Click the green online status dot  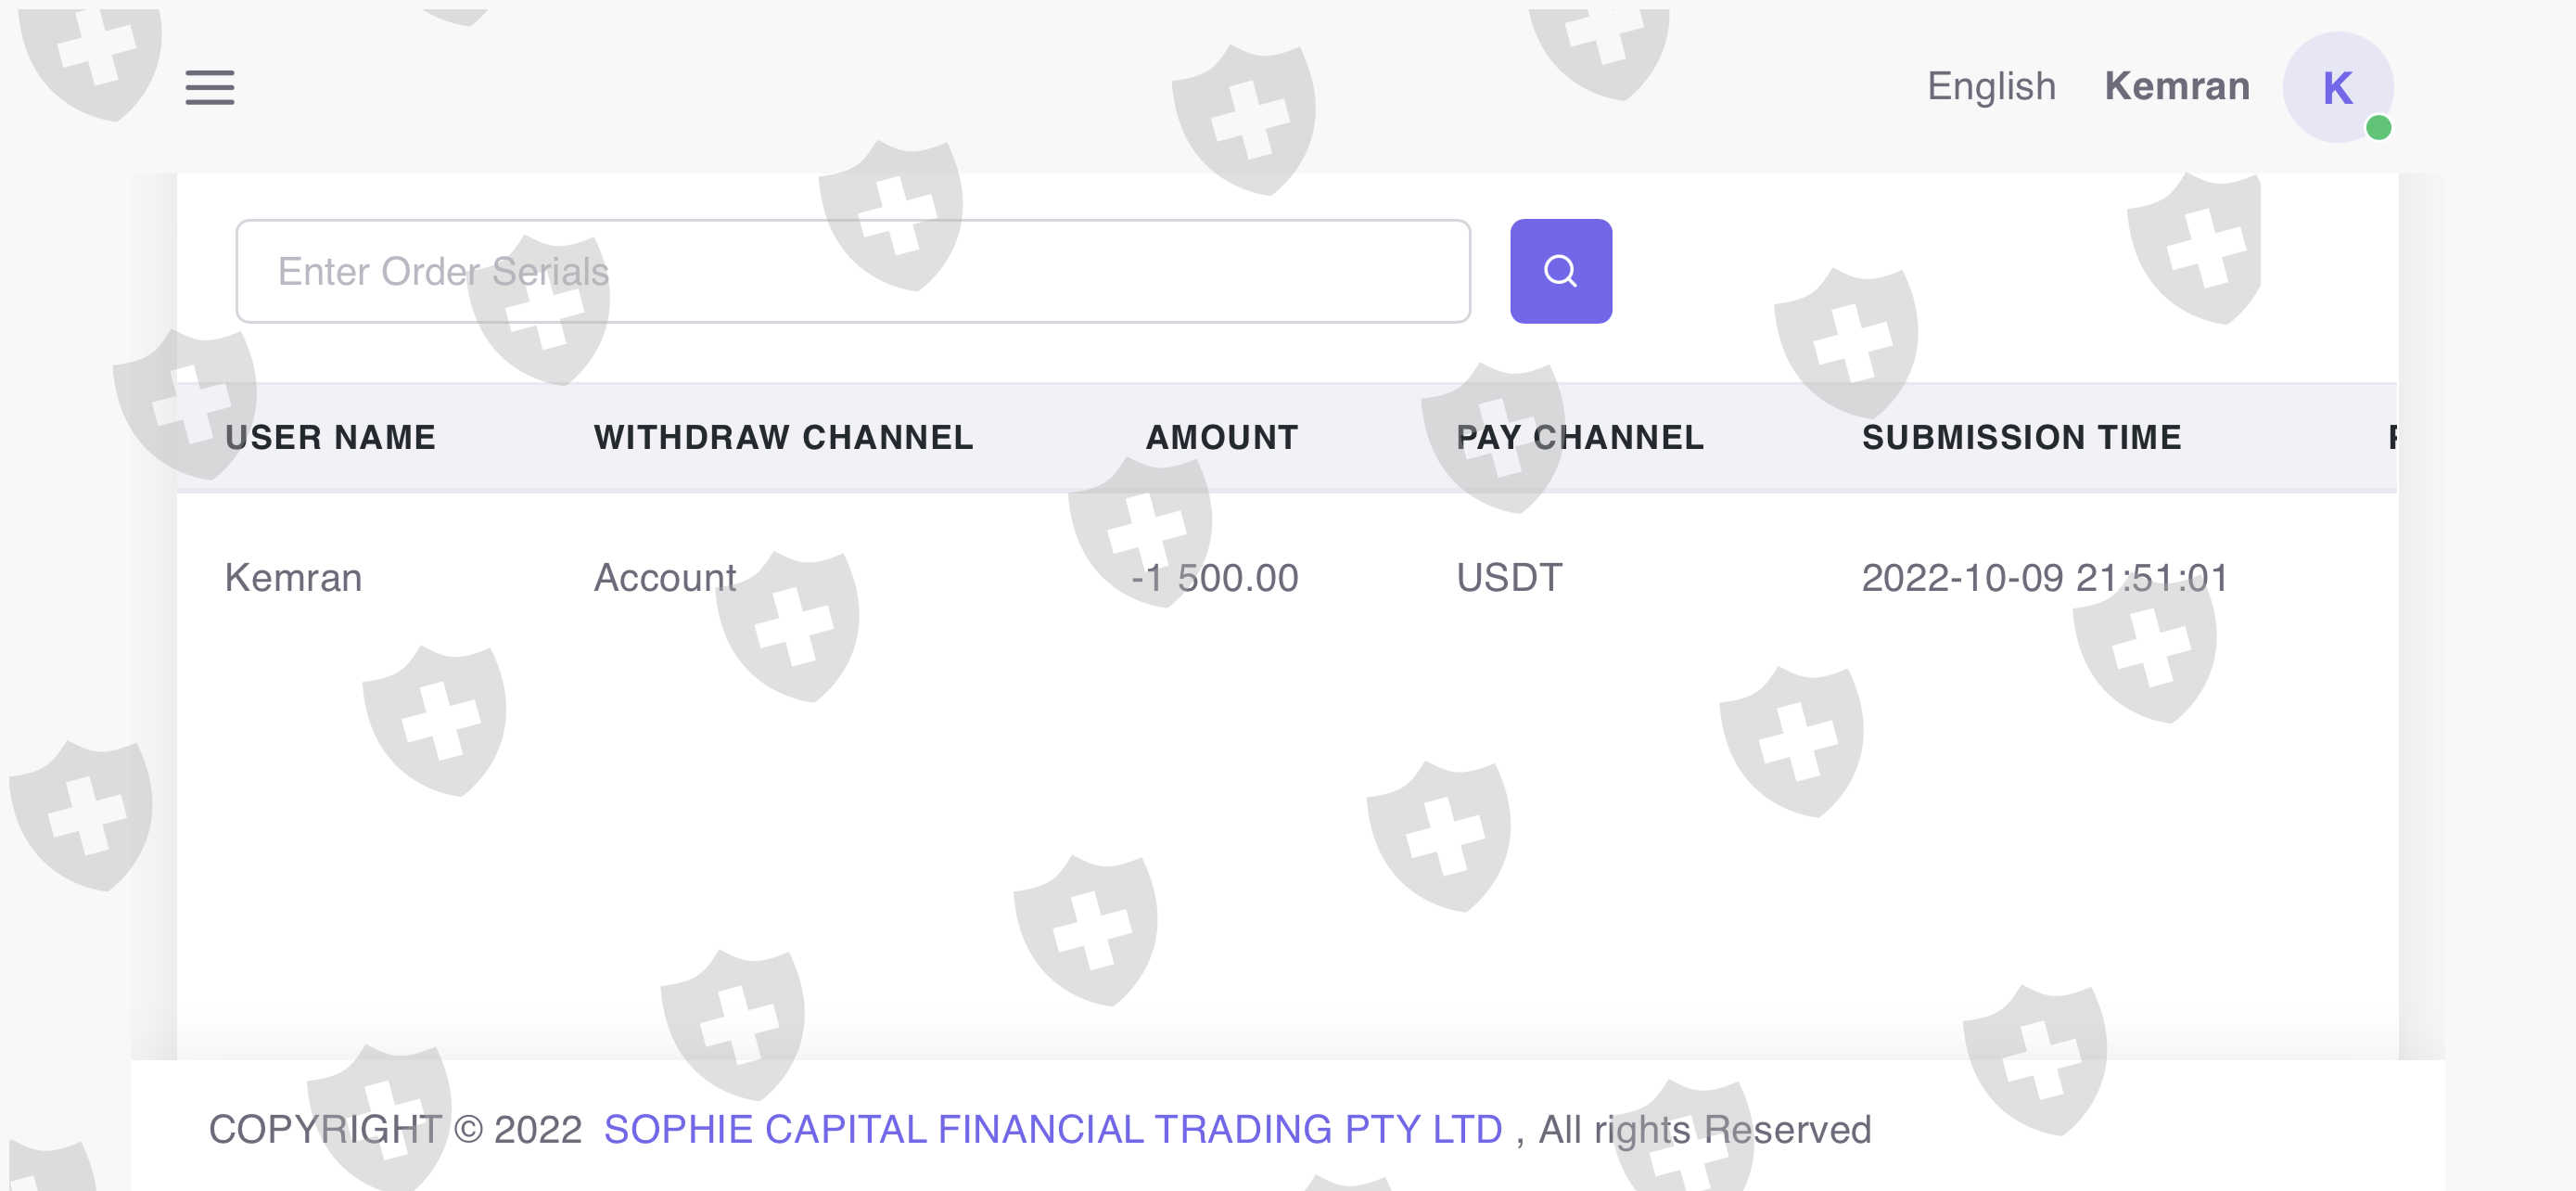point(2378,128)
